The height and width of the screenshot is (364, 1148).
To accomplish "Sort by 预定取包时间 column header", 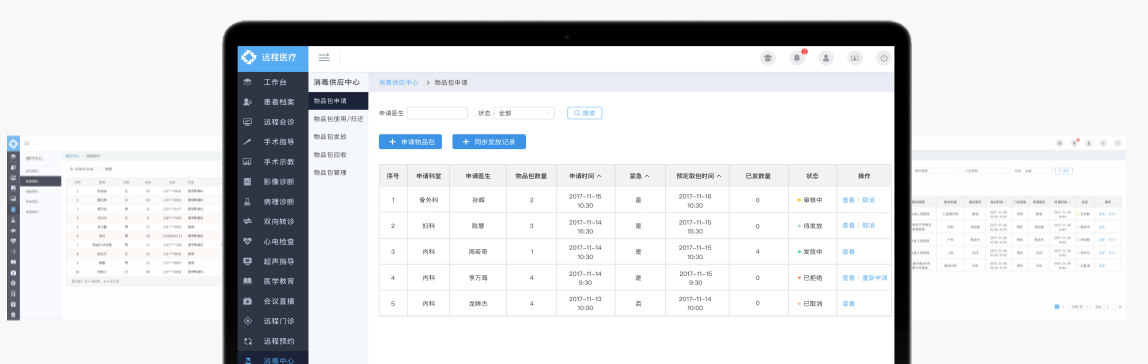I will (x=698, y=176).
